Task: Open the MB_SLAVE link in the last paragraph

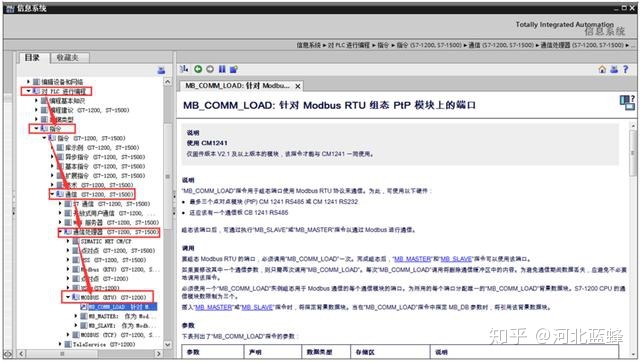Action: (x=257, y=307)
